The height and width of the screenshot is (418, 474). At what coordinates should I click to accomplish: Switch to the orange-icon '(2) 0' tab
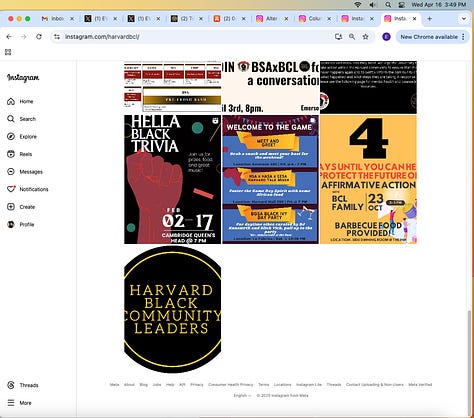[230, 19]
